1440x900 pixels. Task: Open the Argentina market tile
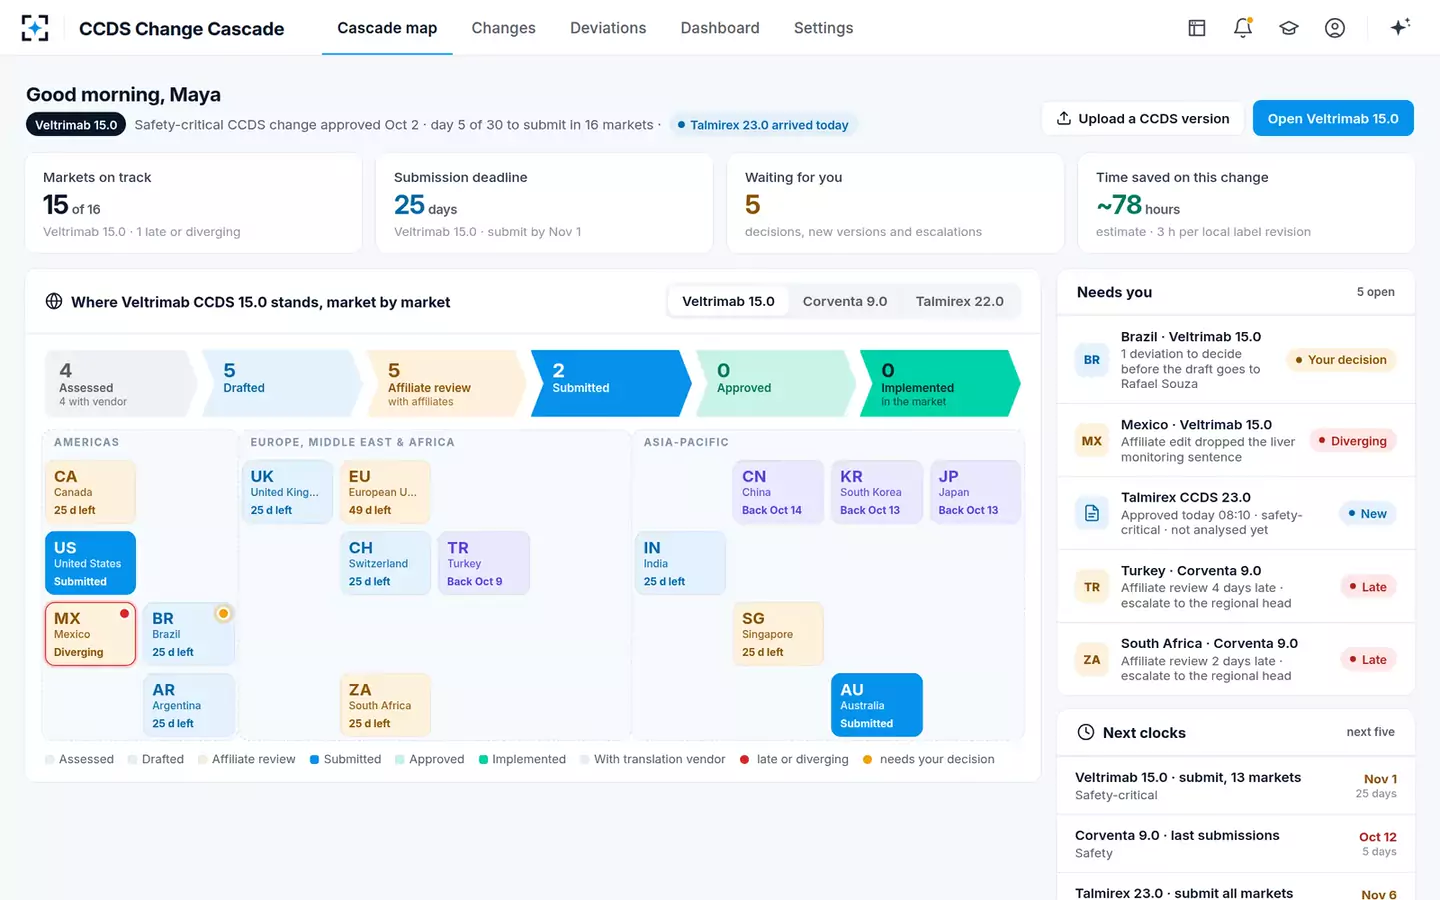[189, 705]
